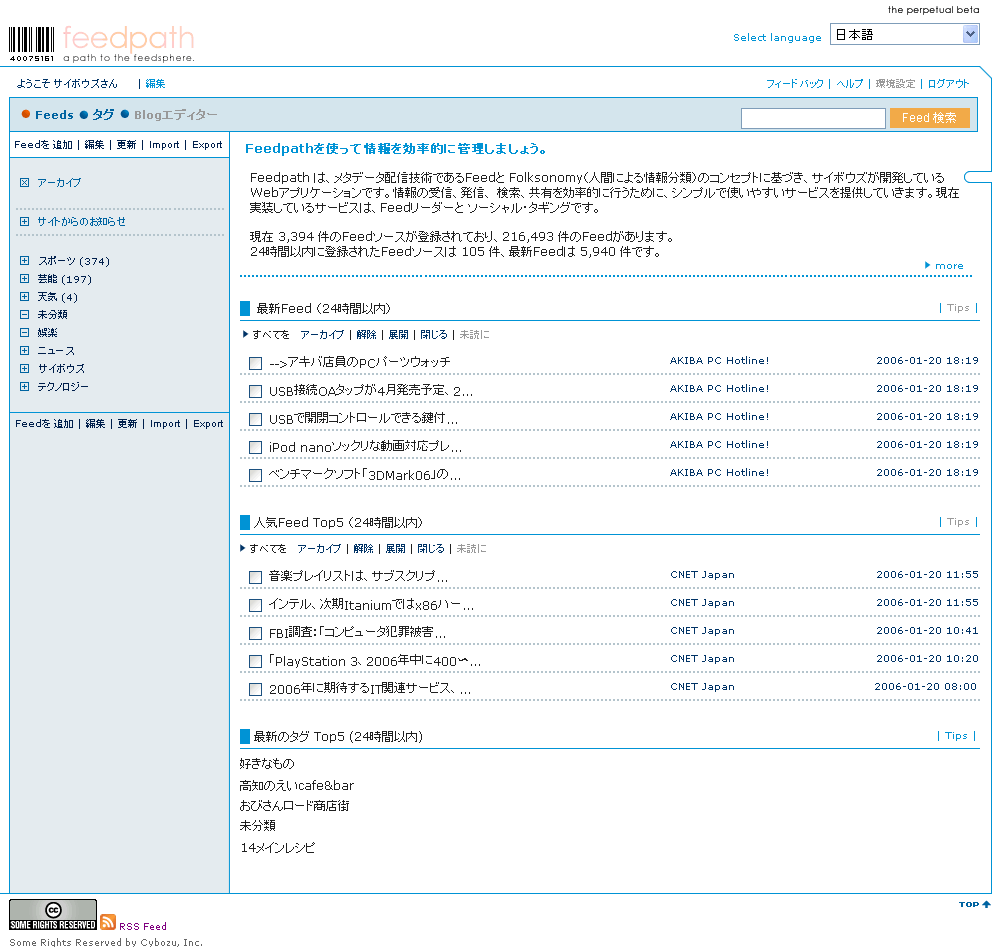This screenshot has height=947, width=1000.
Task: Click the CNET Japan source for FBI調査 row
Action: (x=702, y=631)
